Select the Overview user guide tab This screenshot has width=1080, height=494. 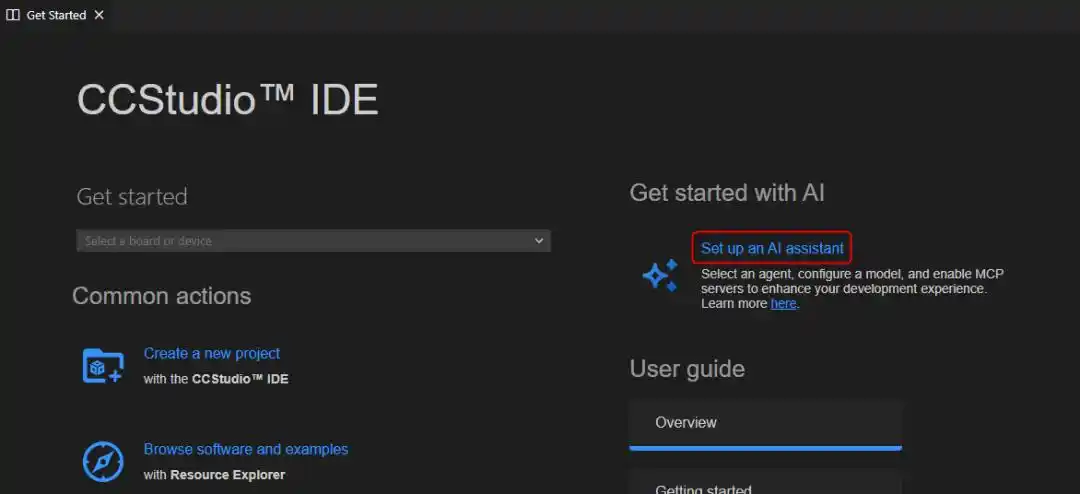pos(765,424)
